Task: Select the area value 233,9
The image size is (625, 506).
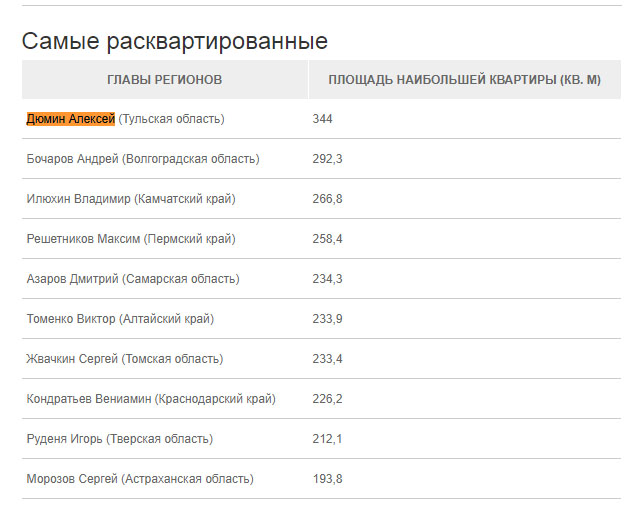Action: pyautogui.click(x=327, y=319)
